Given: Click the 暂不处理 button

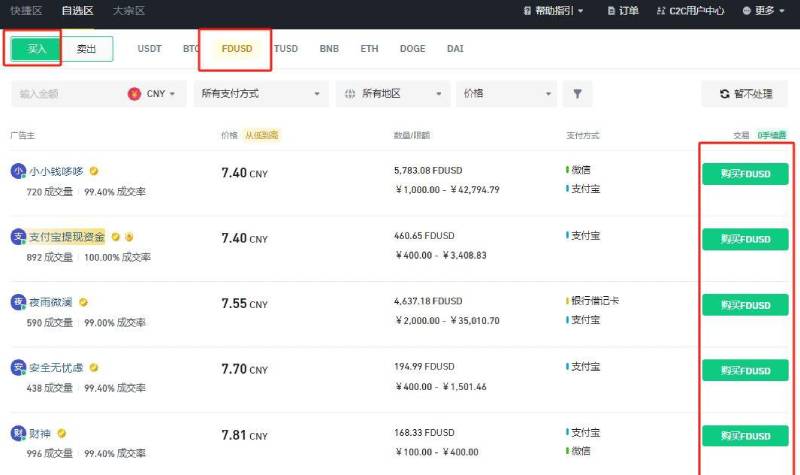Looking at the screenshot, I should [x=745, y=94].
